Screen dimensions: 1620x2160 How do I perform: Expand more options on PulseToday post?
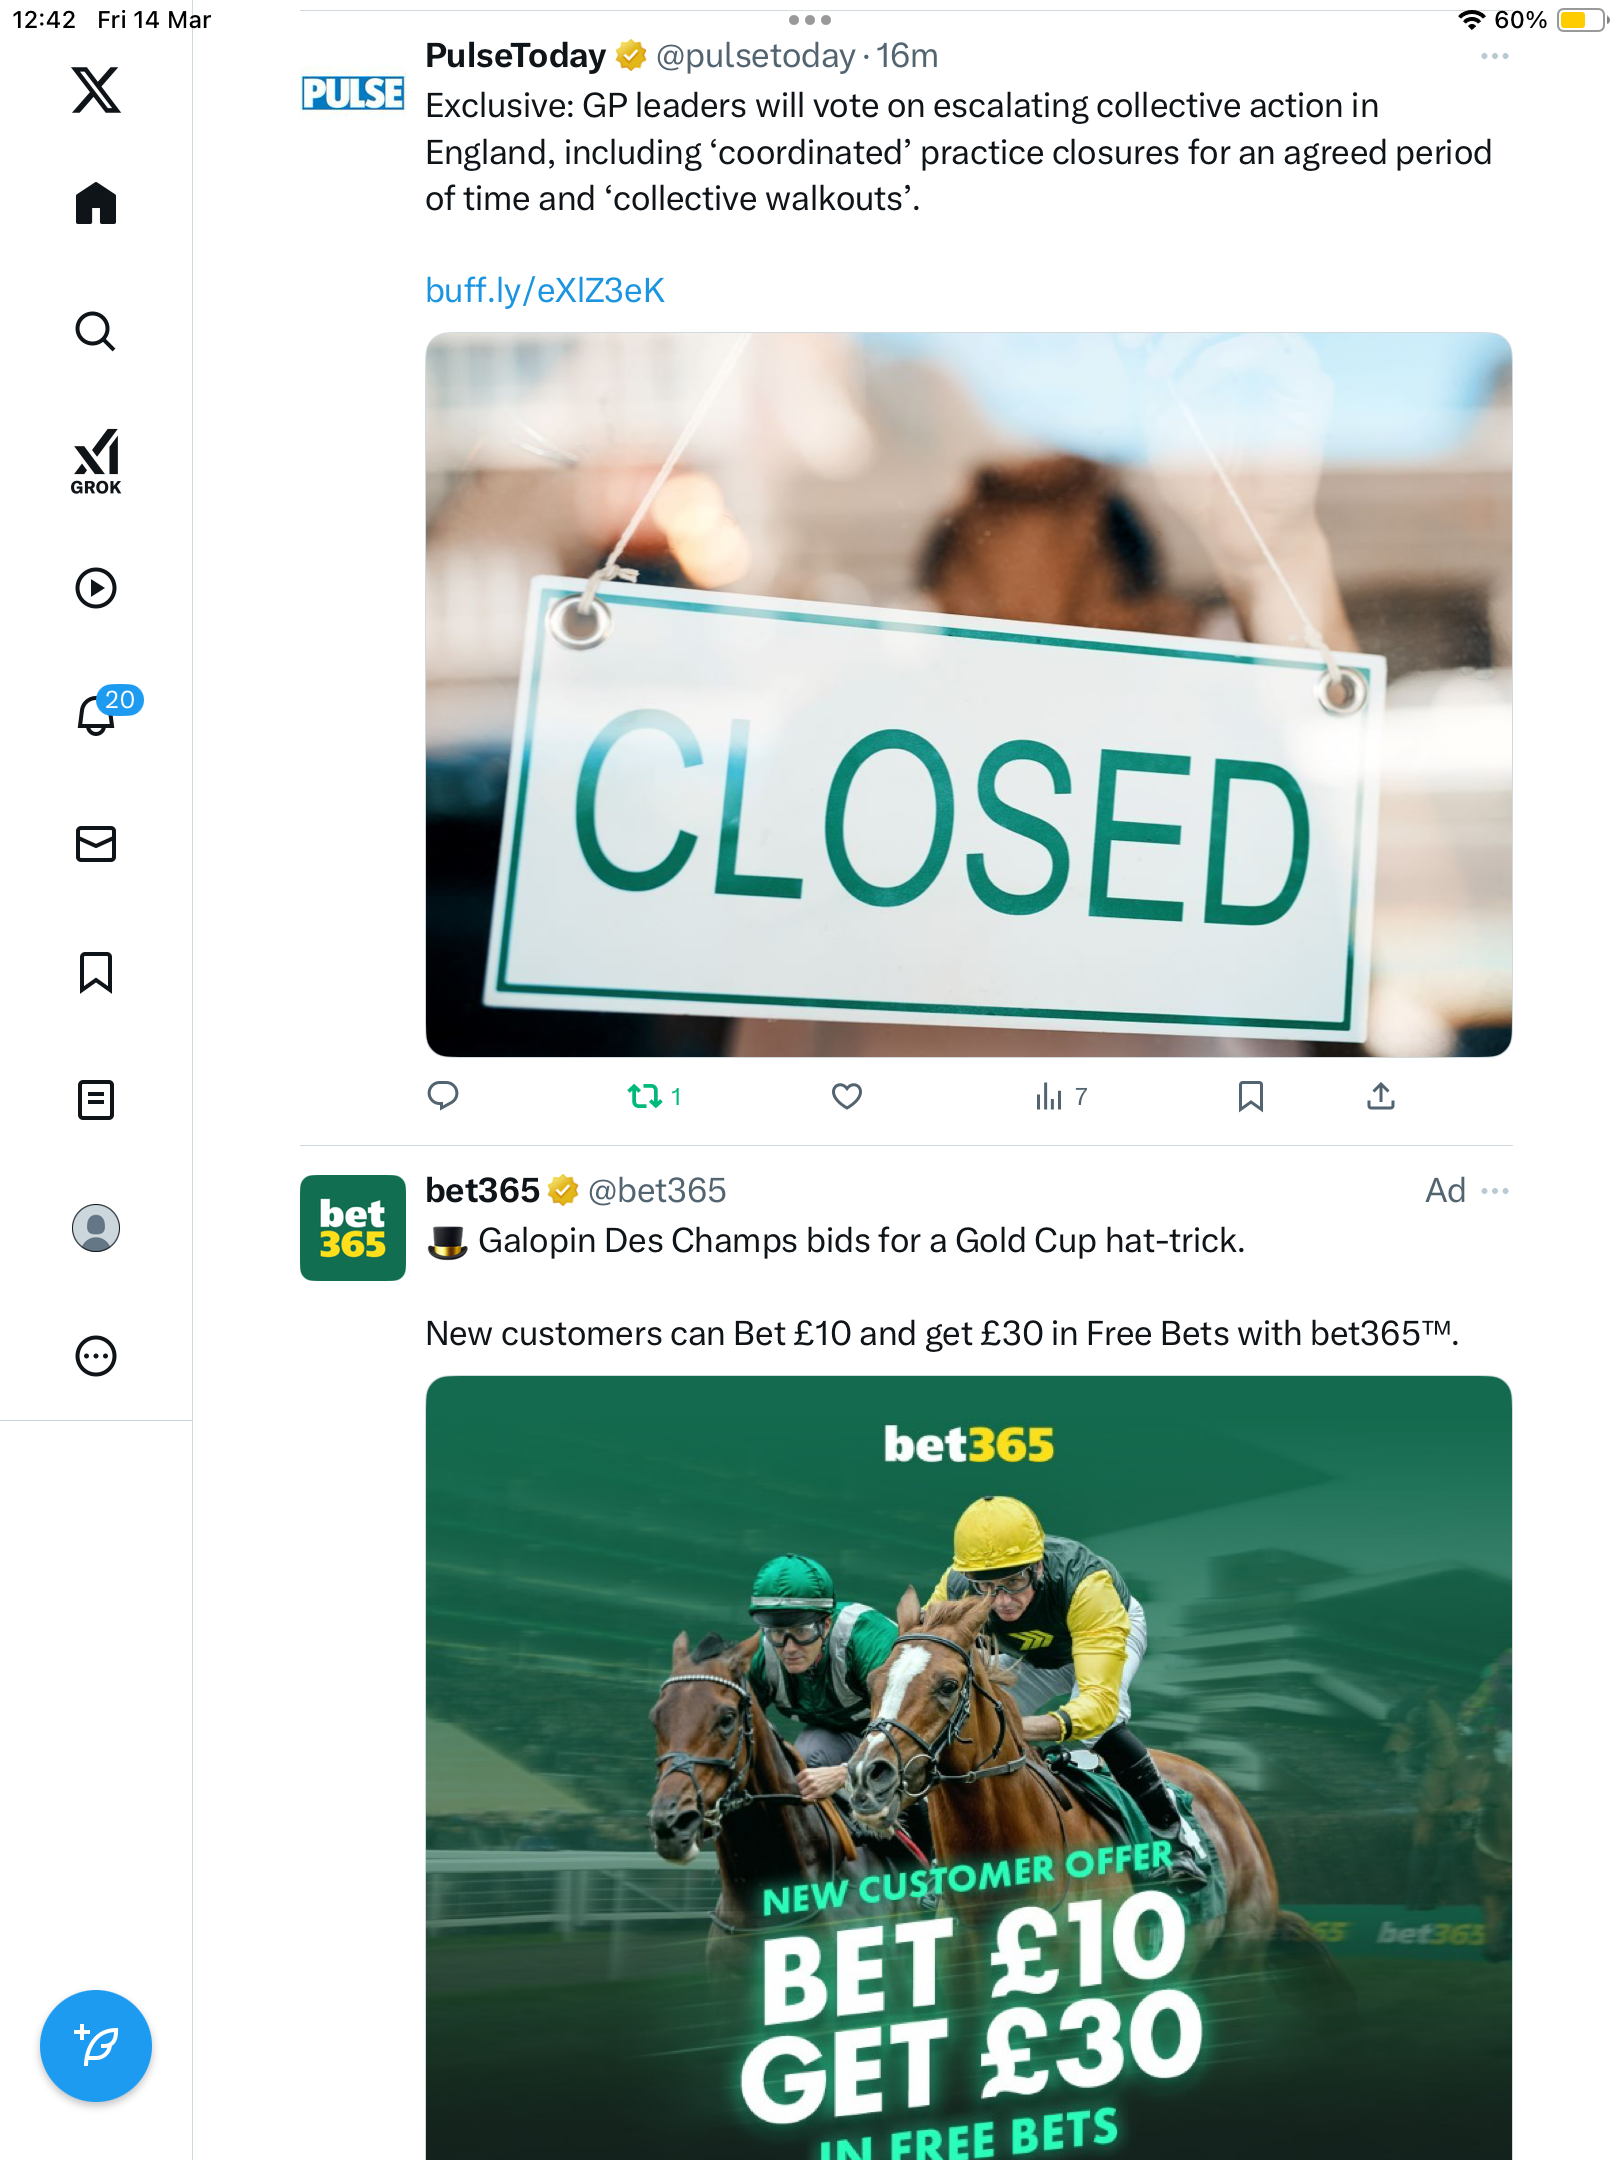coord(1495,56)
